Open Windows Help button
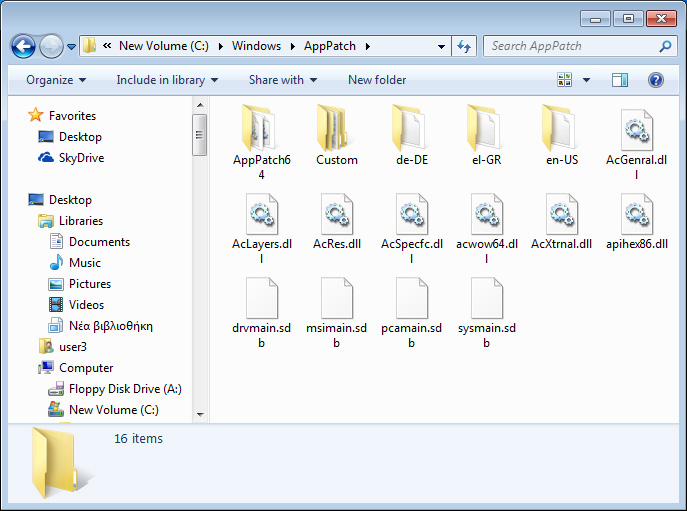687x511 pixels. pos(655,80)
